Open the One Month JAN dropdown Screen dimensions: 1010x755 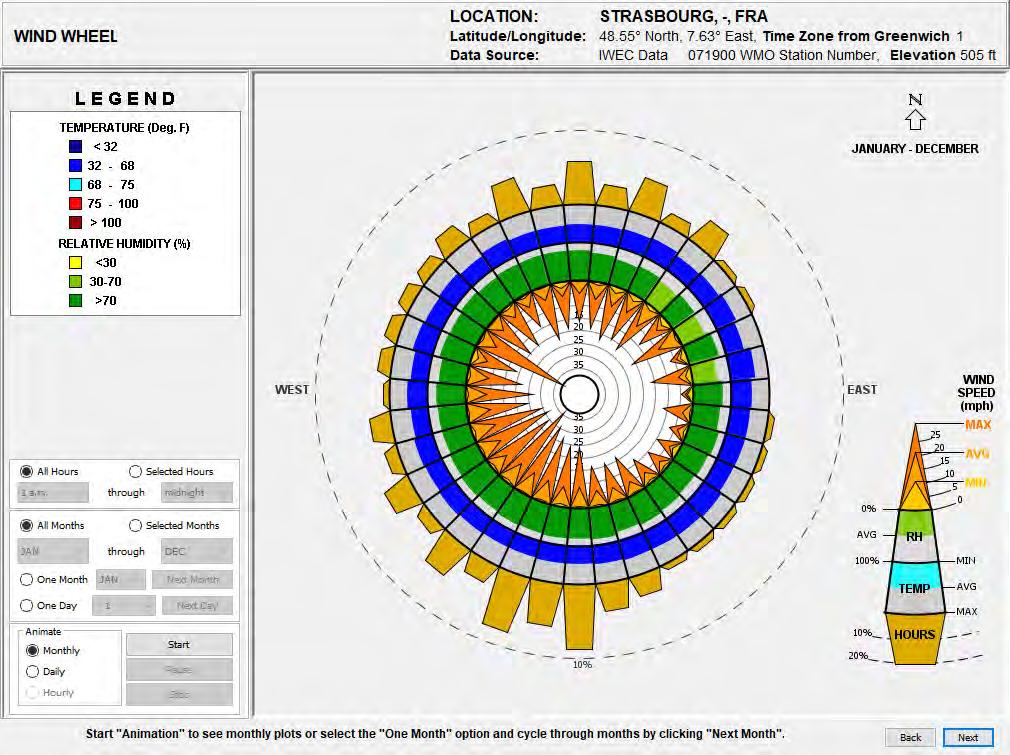[x=120, y=580]
